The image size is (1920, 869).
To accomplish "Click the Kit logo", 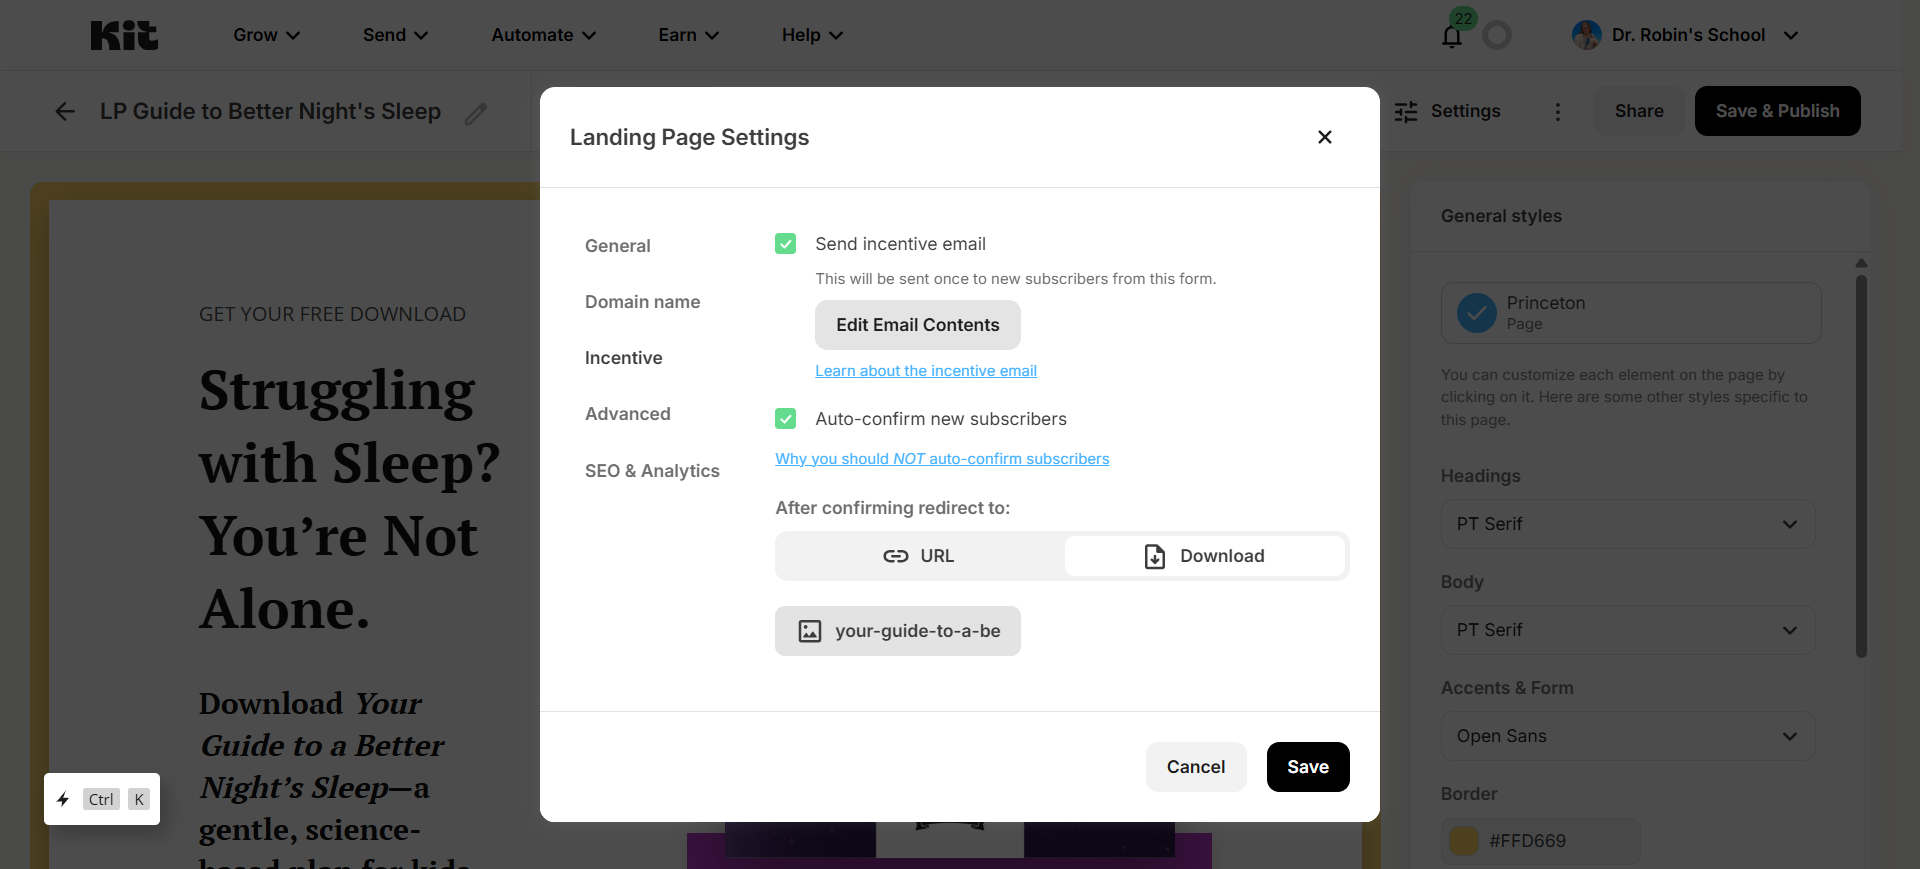I will click(124, 35).
